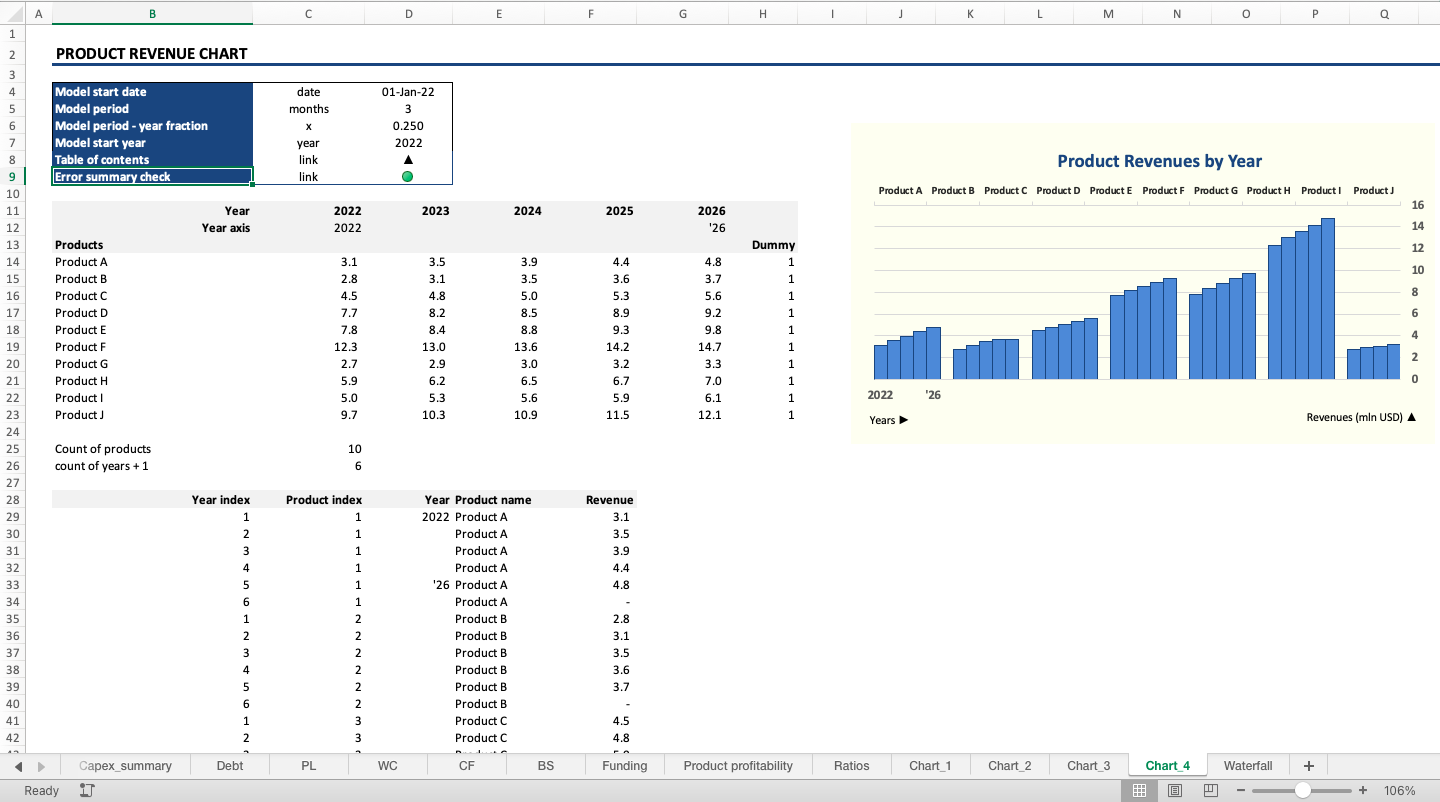Image resolution: width=1440 pixels, height=802 pixels.
Task: Click the green error check circle
Action: 407,177
